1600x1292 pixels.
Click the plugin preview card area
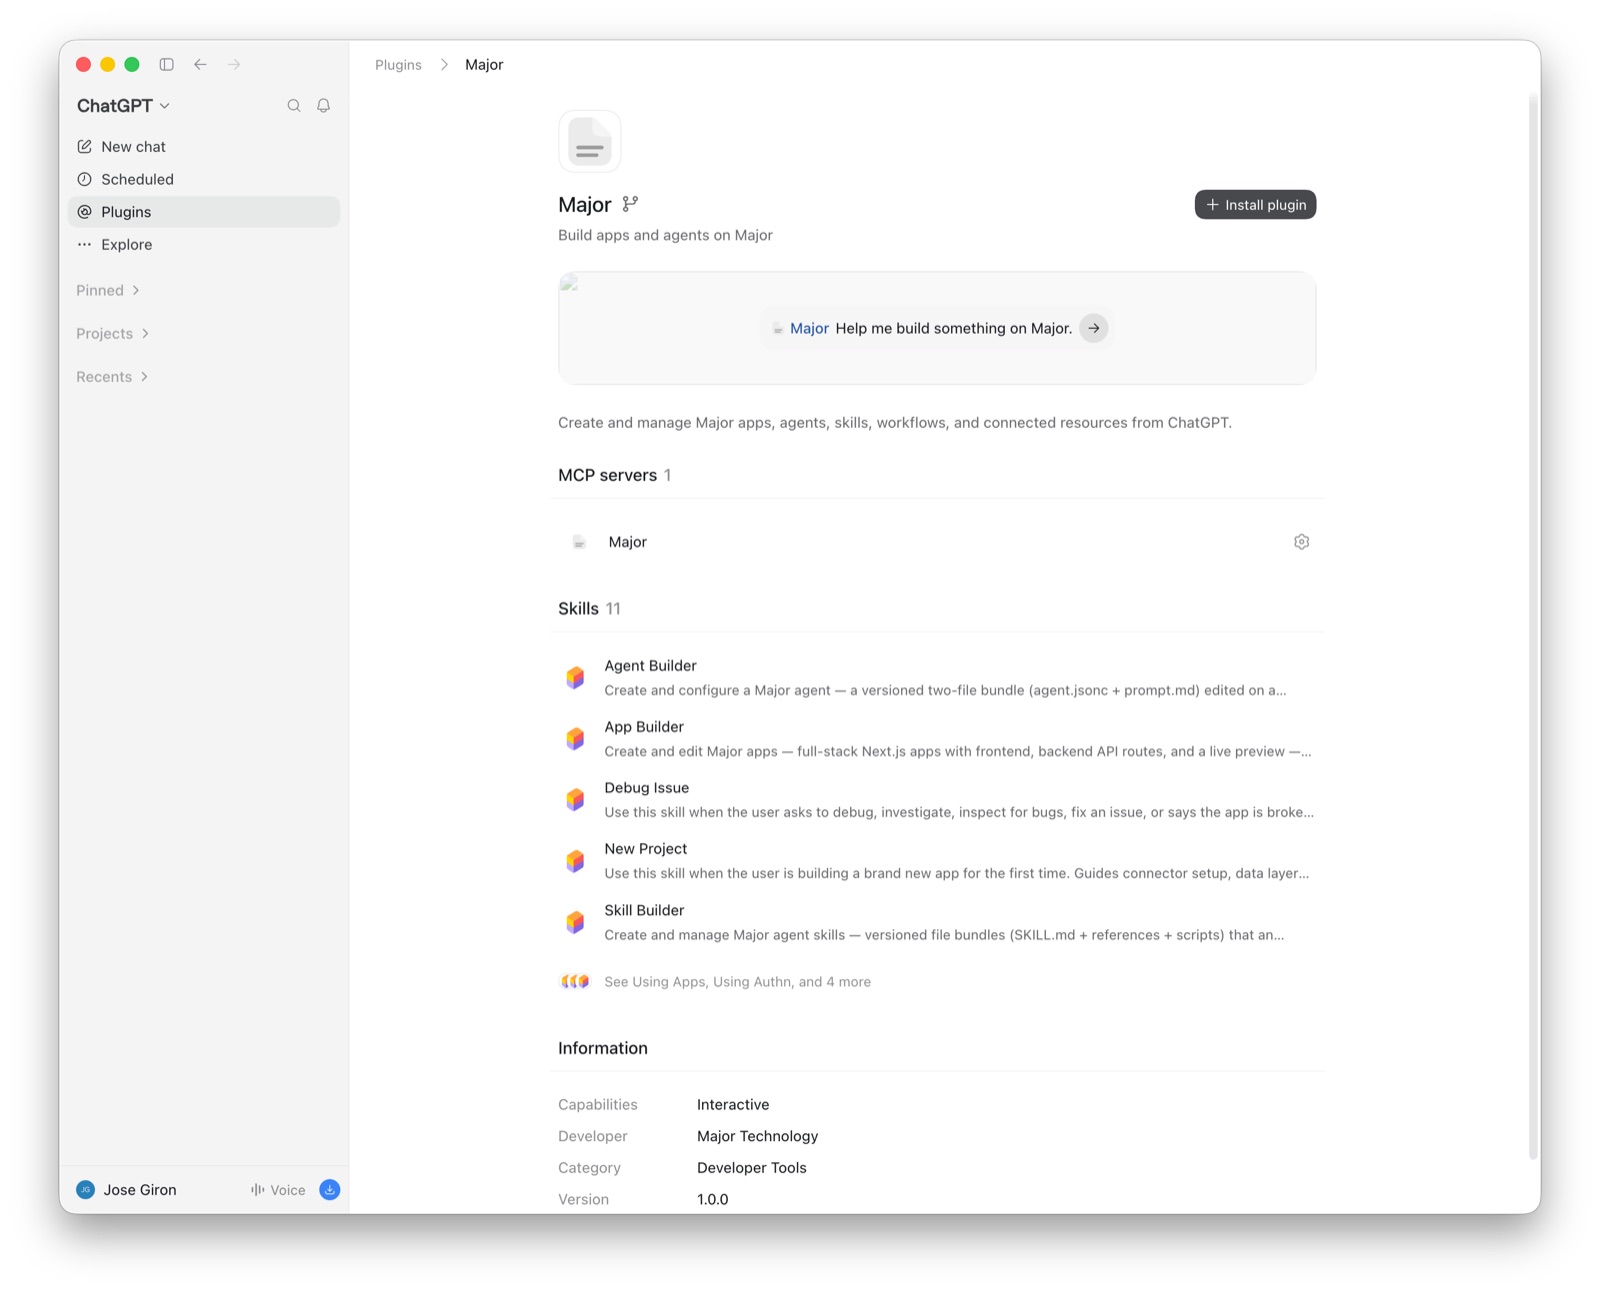click(x=937, y=328)
